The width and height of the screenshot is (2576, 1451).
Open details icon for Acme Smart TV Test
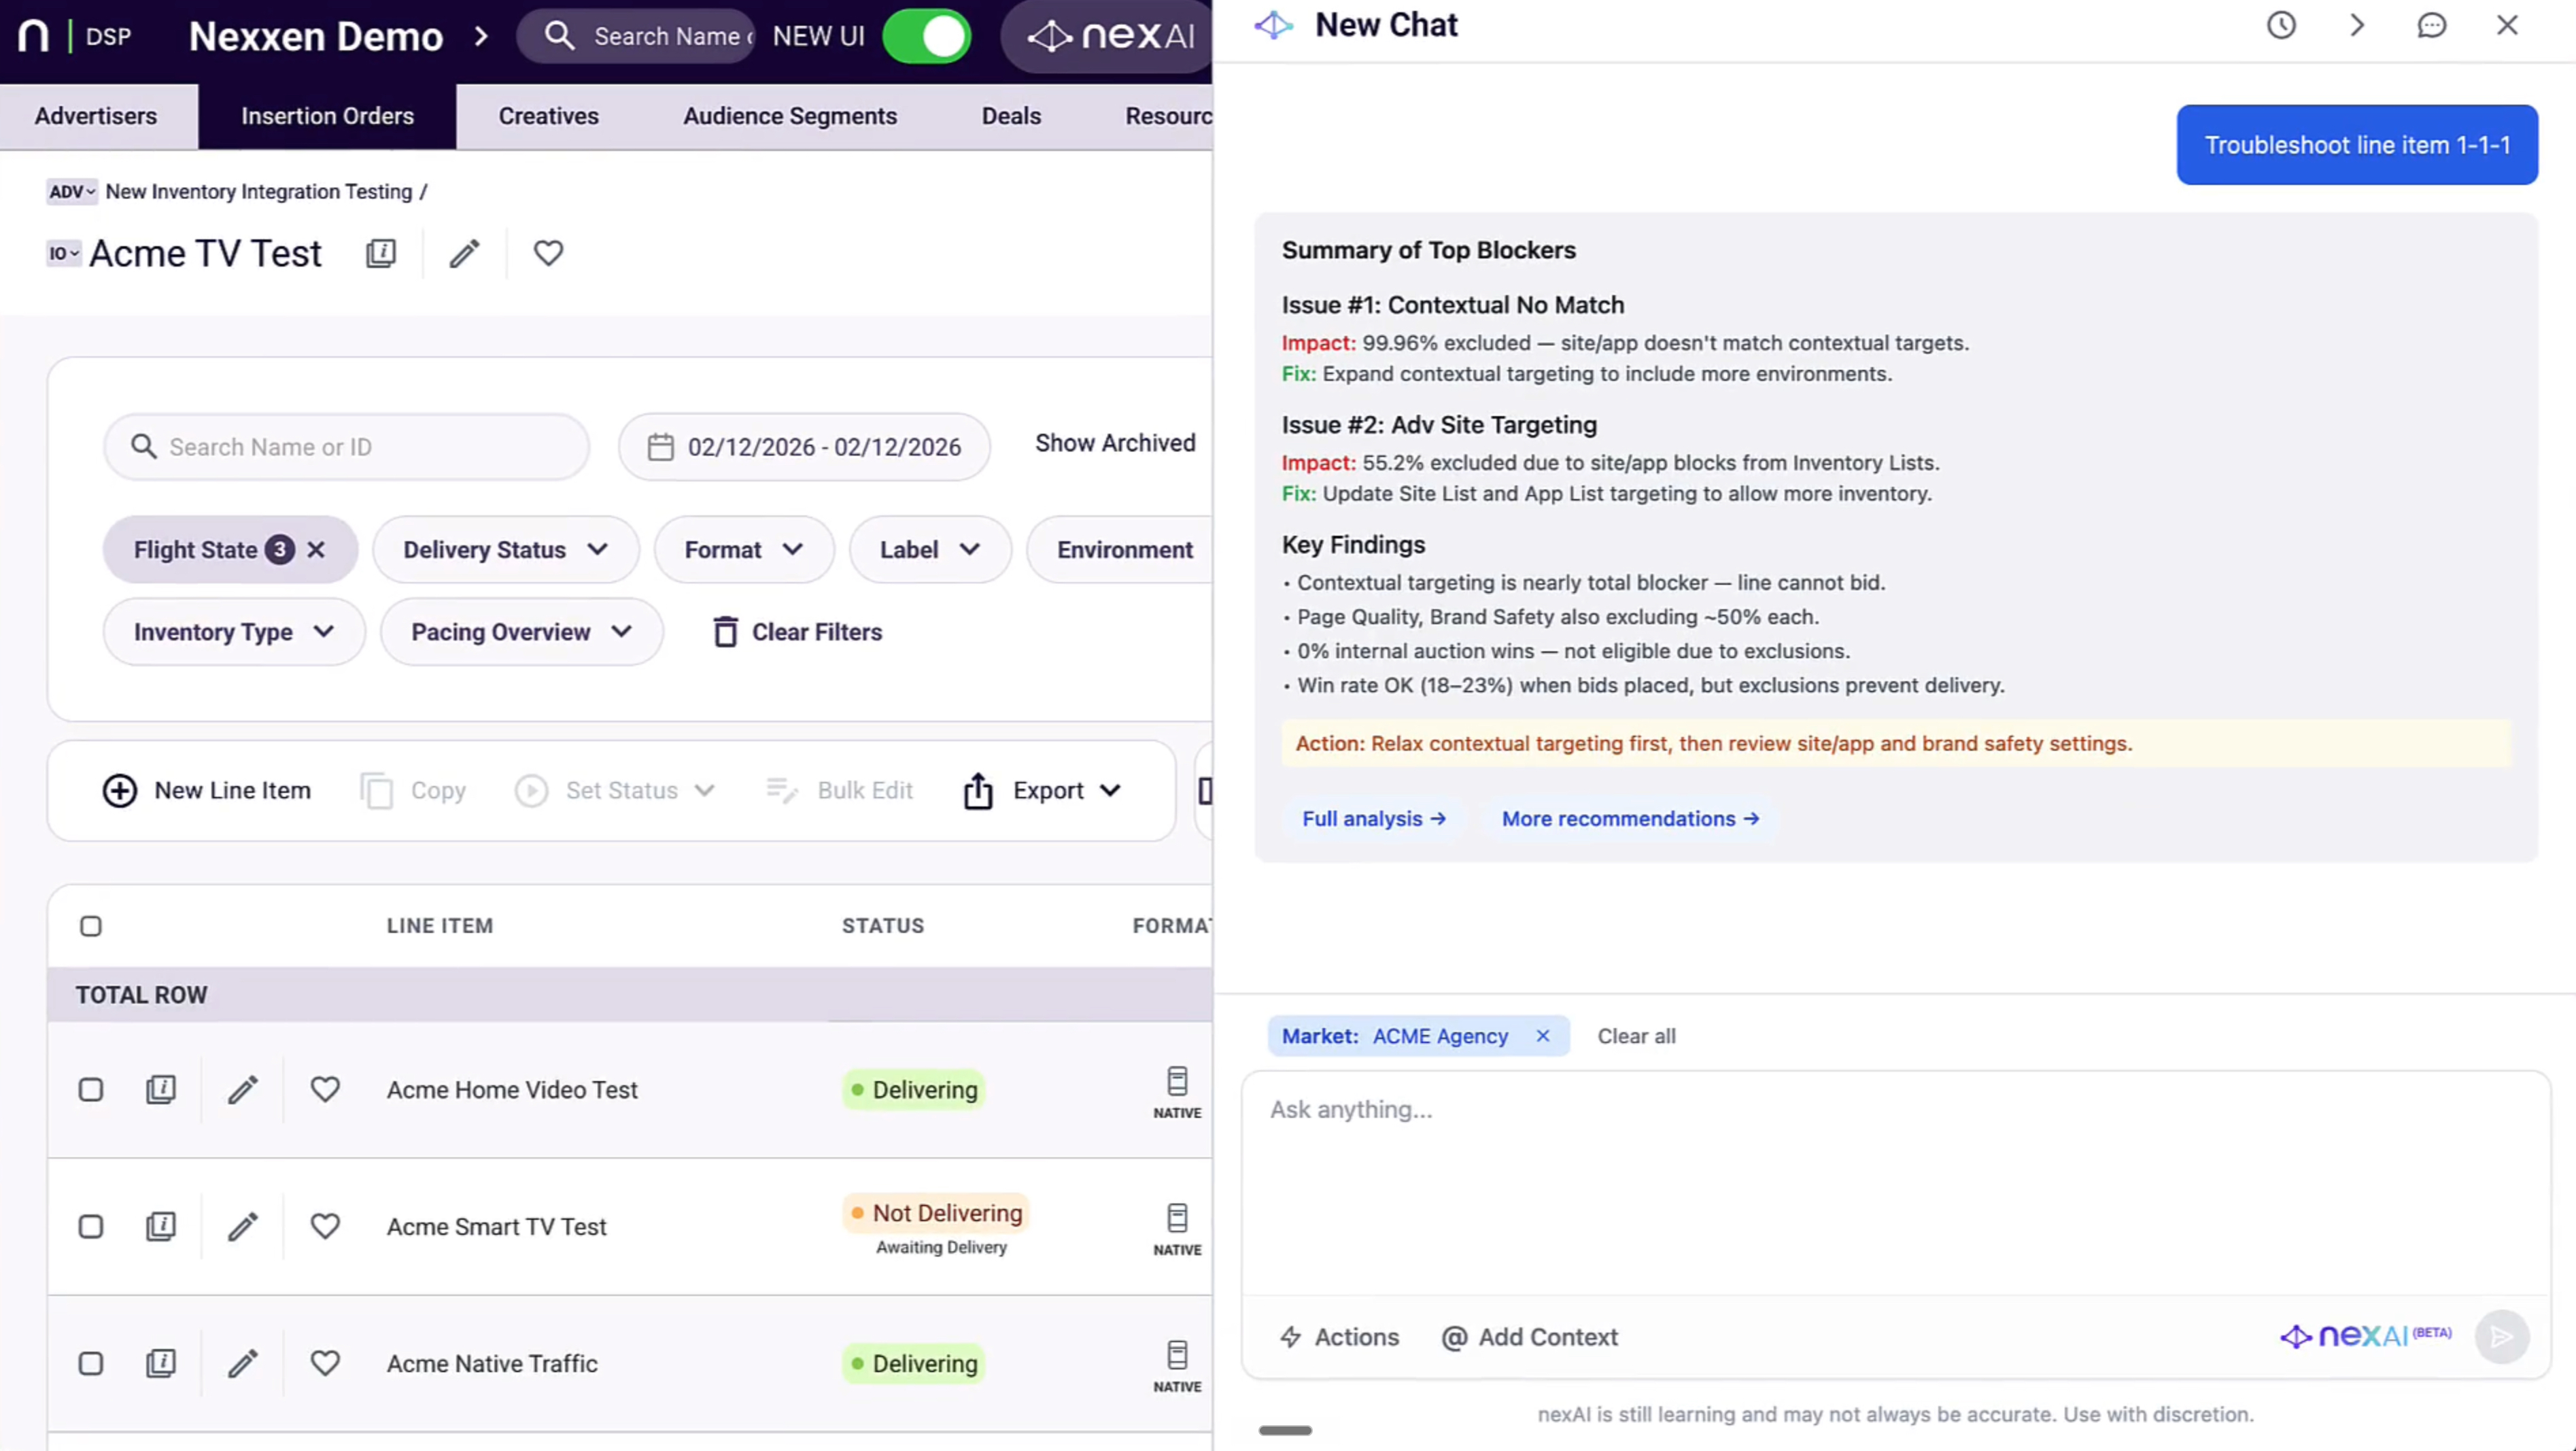tap(161, 1226)
